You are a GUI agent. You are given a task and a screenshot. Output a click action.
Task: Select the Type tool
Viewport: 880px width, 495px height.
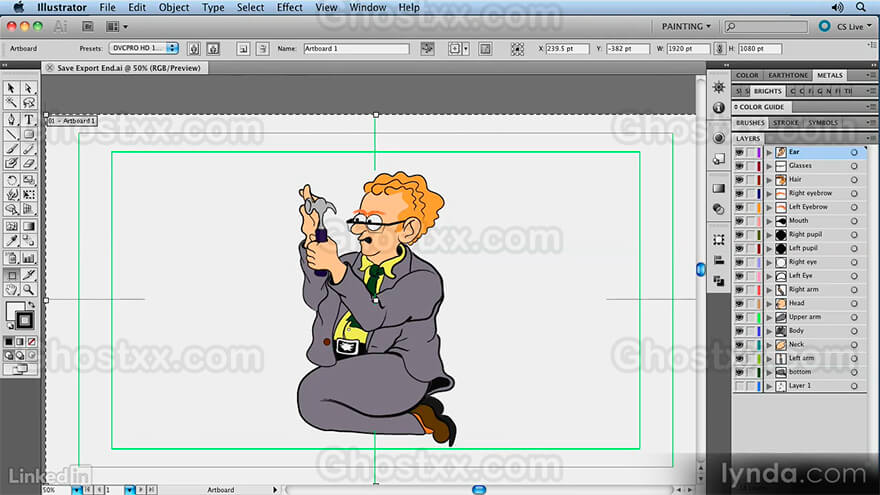pyautogui.click(x=29, y=120)
